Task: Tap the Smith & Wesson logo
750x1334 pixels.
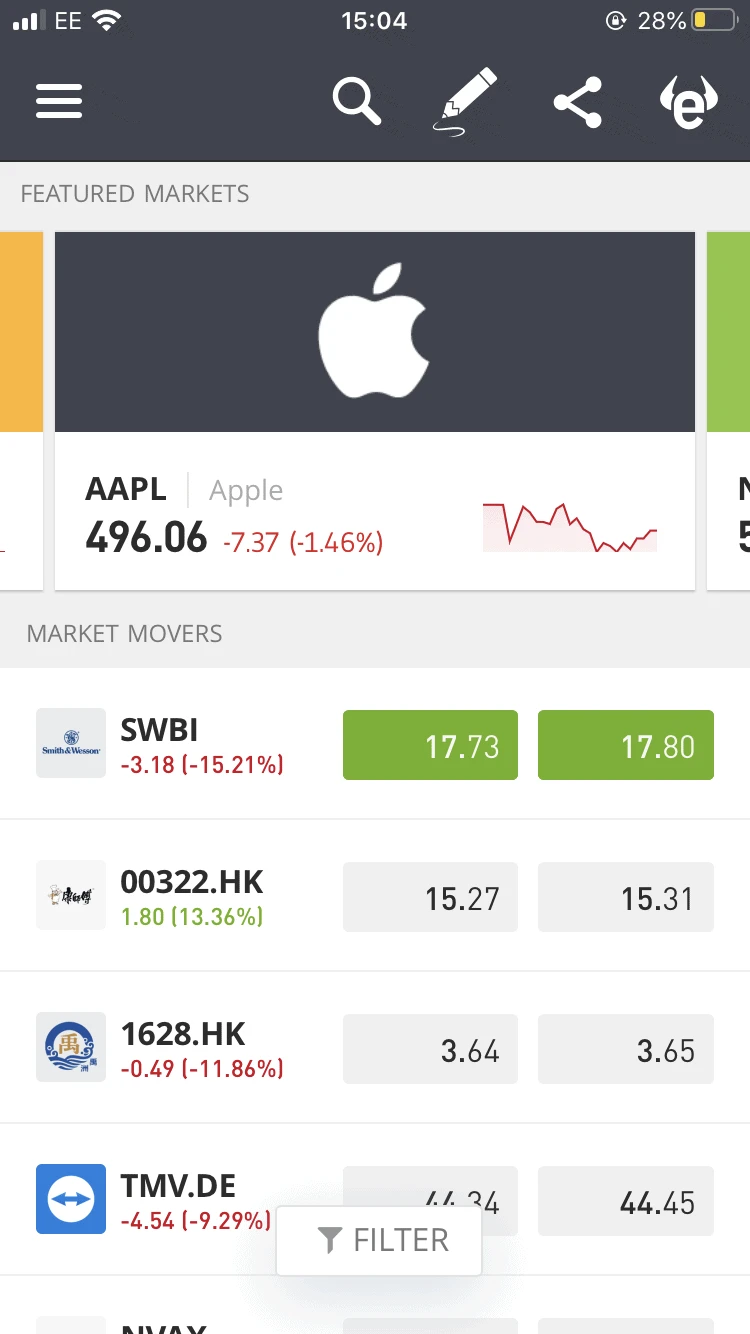Action: pyautogui.click(x=71, y=743)
